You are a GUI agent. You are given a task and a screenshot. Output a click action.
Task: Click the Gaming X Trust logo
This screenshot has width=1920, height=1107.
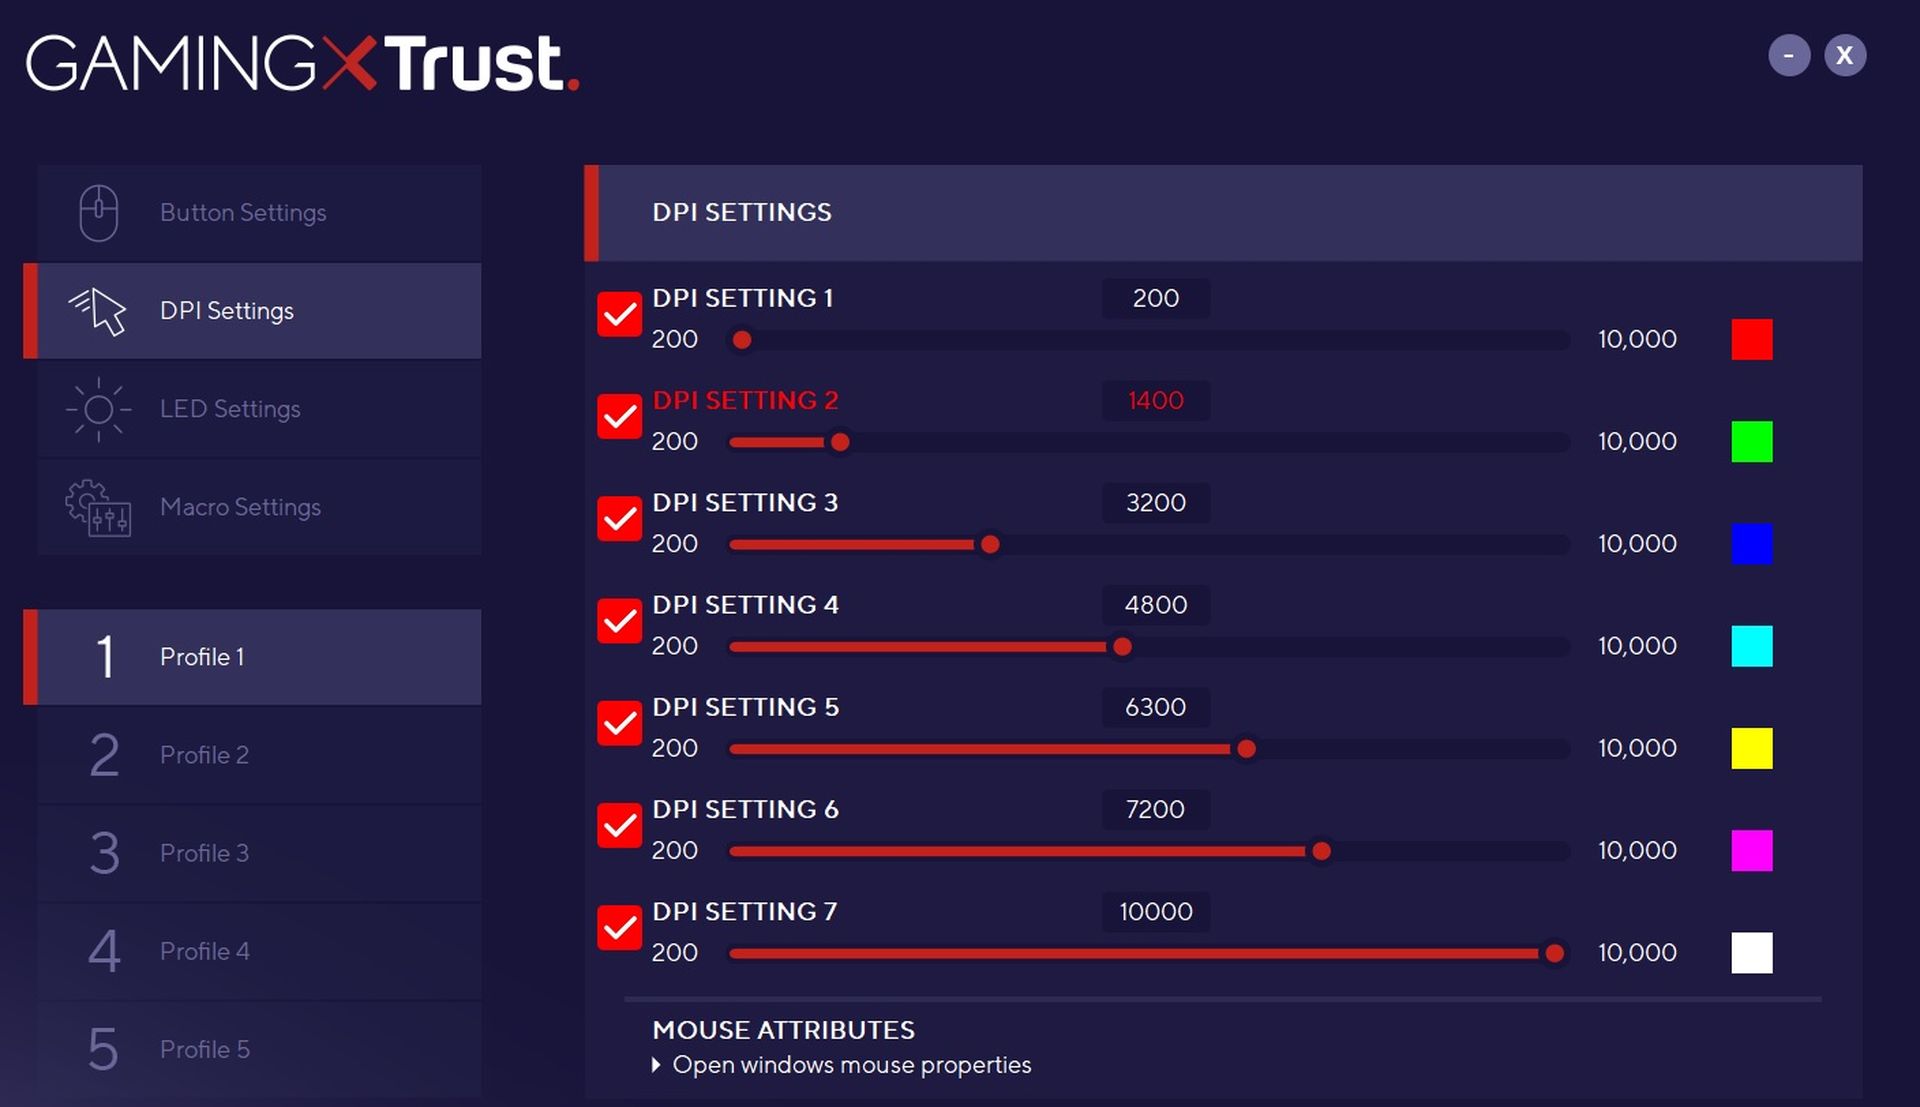tap(302, 63)
